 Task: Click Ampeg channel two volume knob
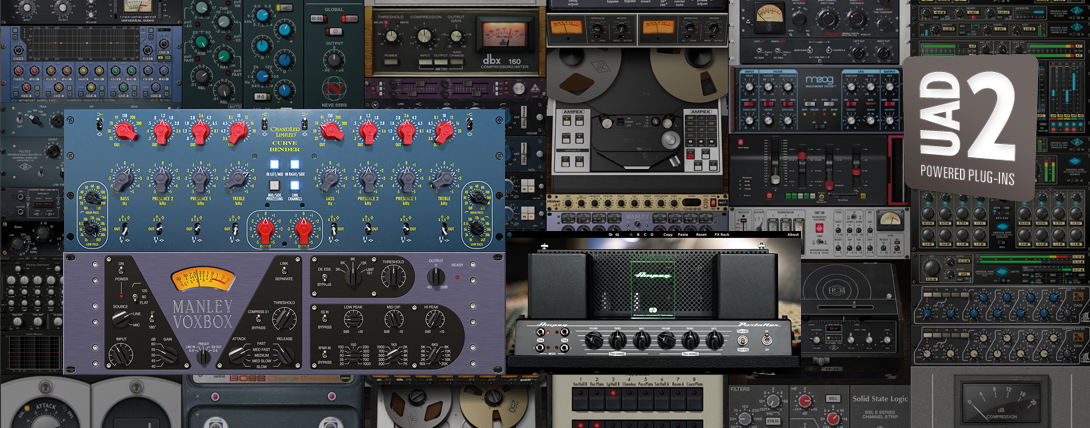[x=667, y=340]
